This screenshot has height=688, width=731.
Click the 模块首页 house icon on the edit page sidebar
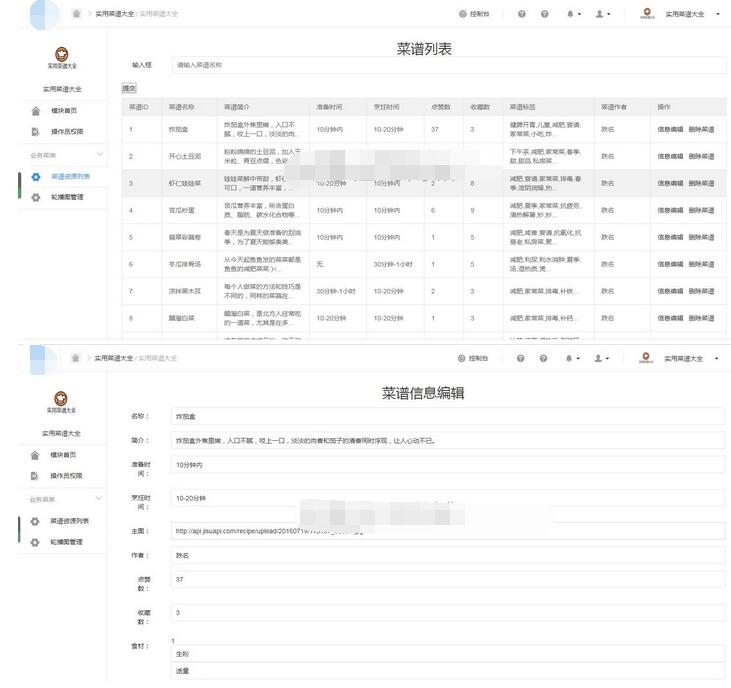(36, 454)
